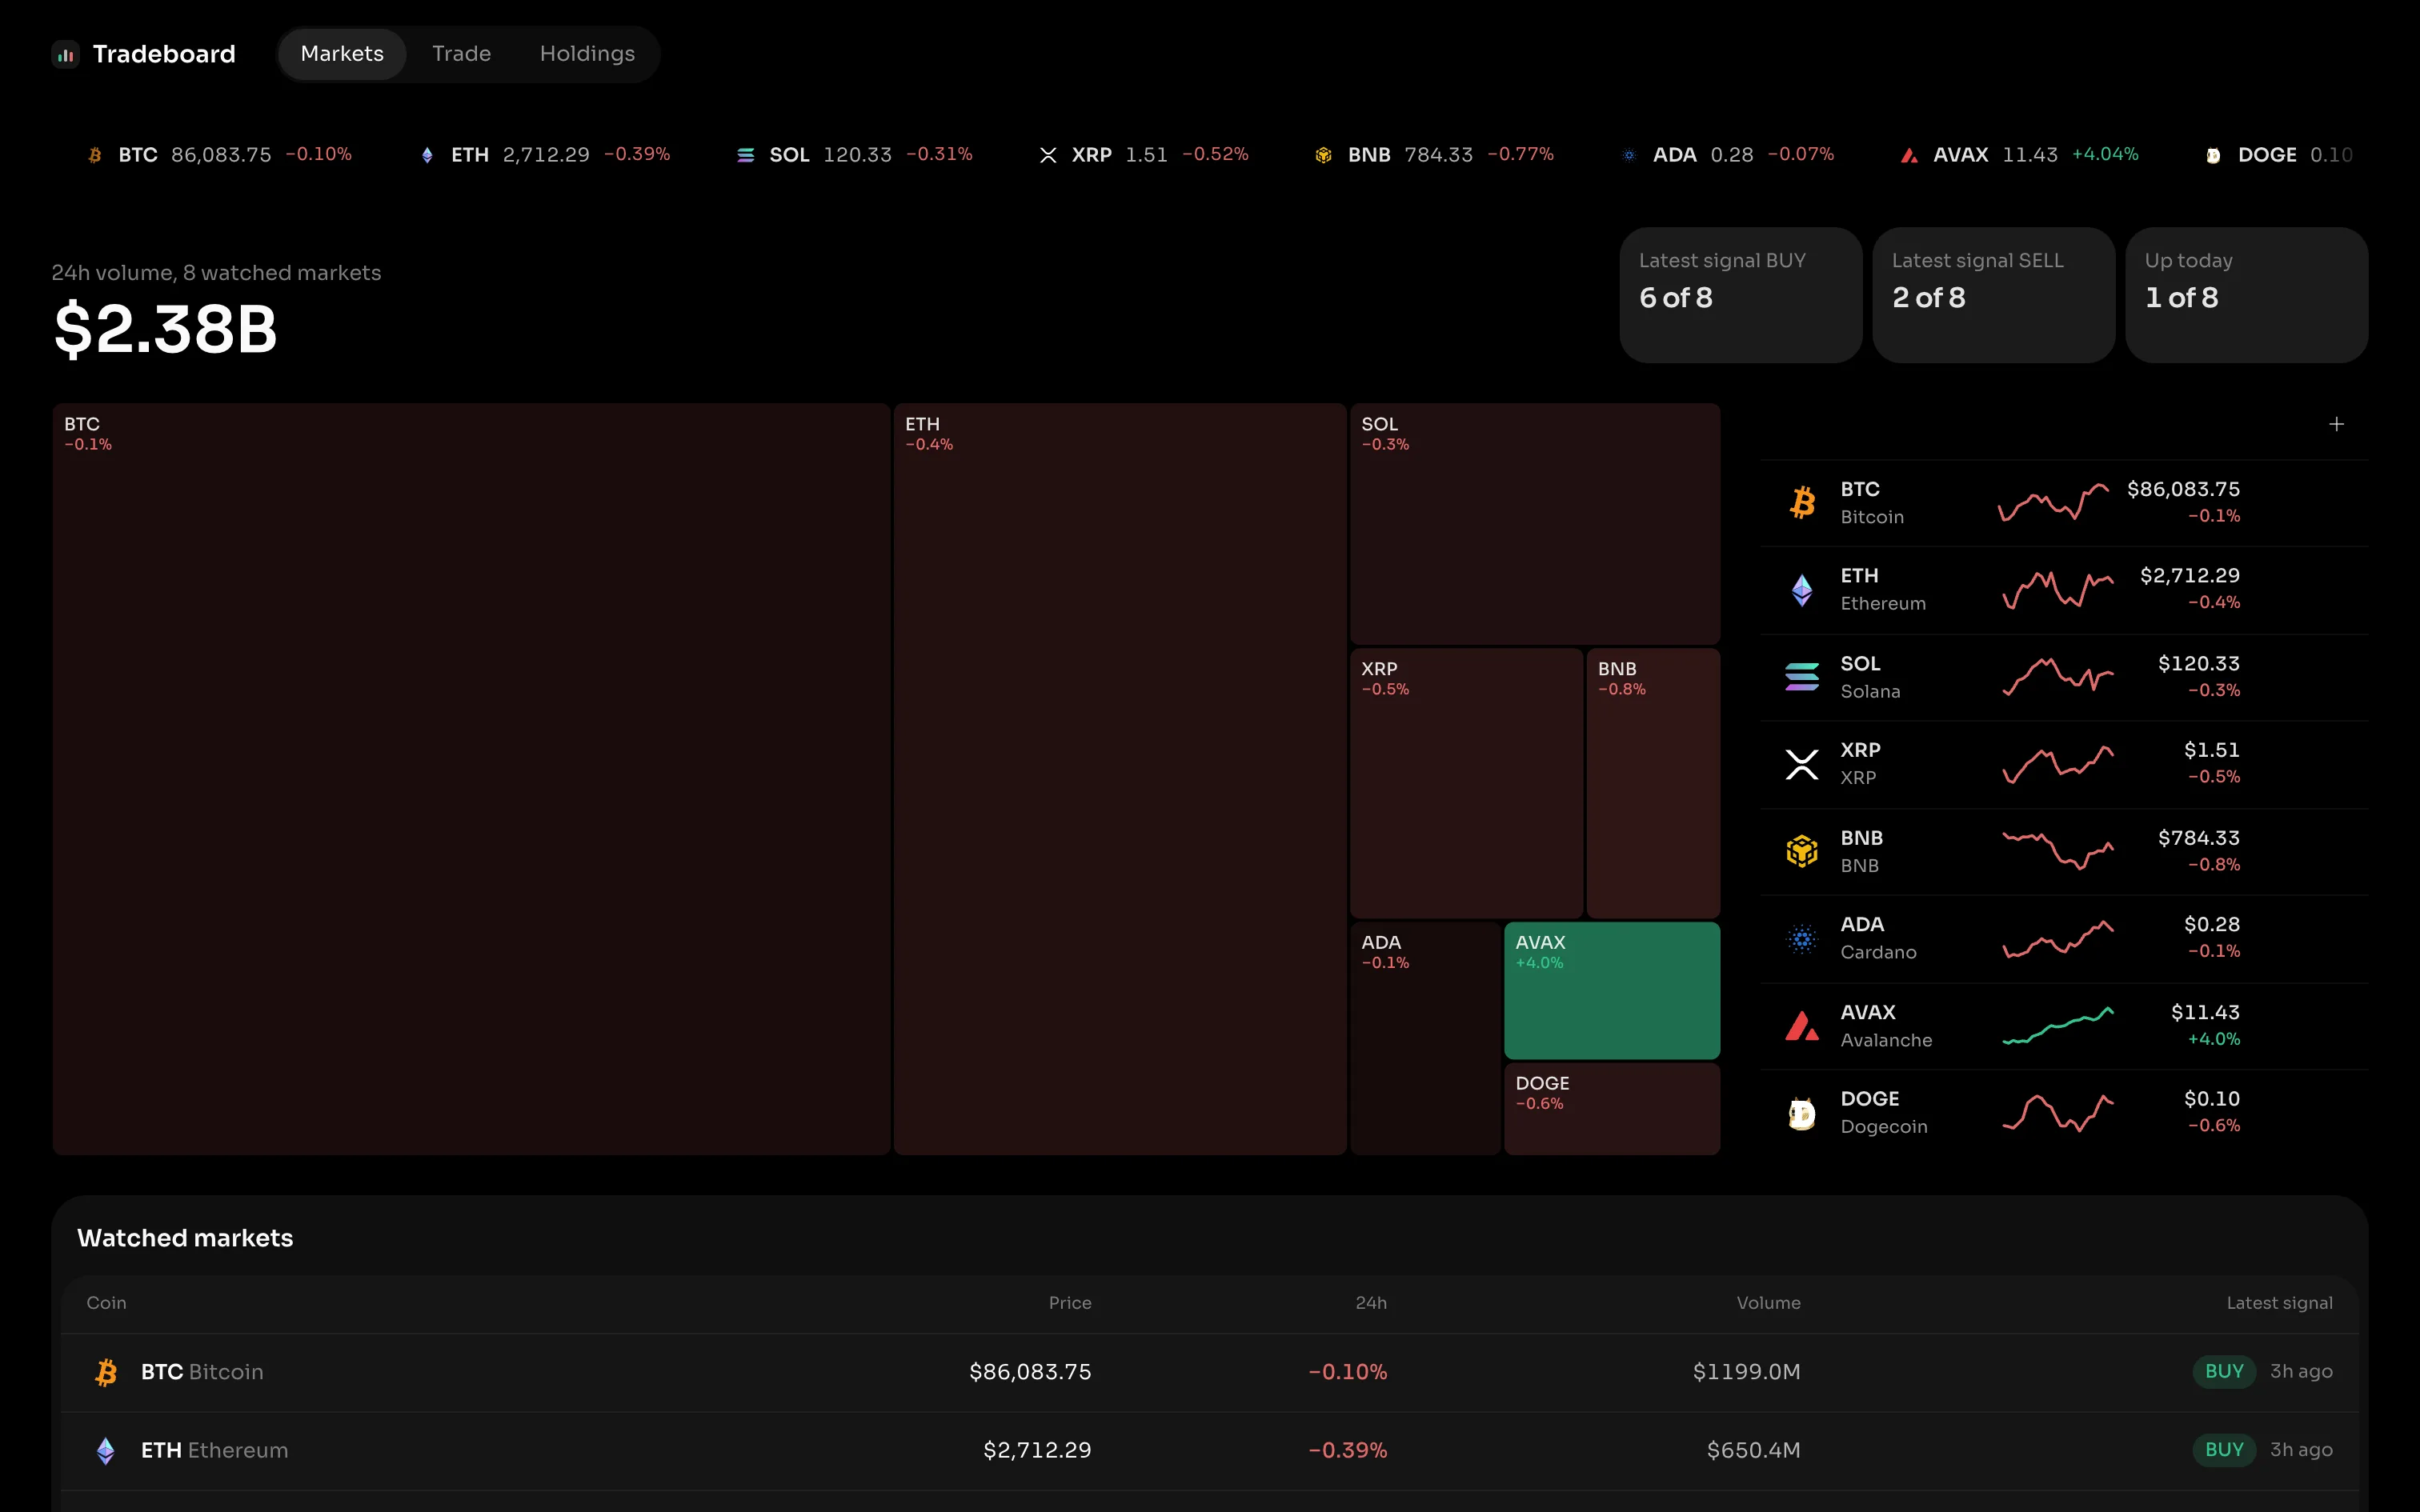Select the BTC tile in the heatmap
This screenshot has height=1512, width=2420.
click(471, 779)
